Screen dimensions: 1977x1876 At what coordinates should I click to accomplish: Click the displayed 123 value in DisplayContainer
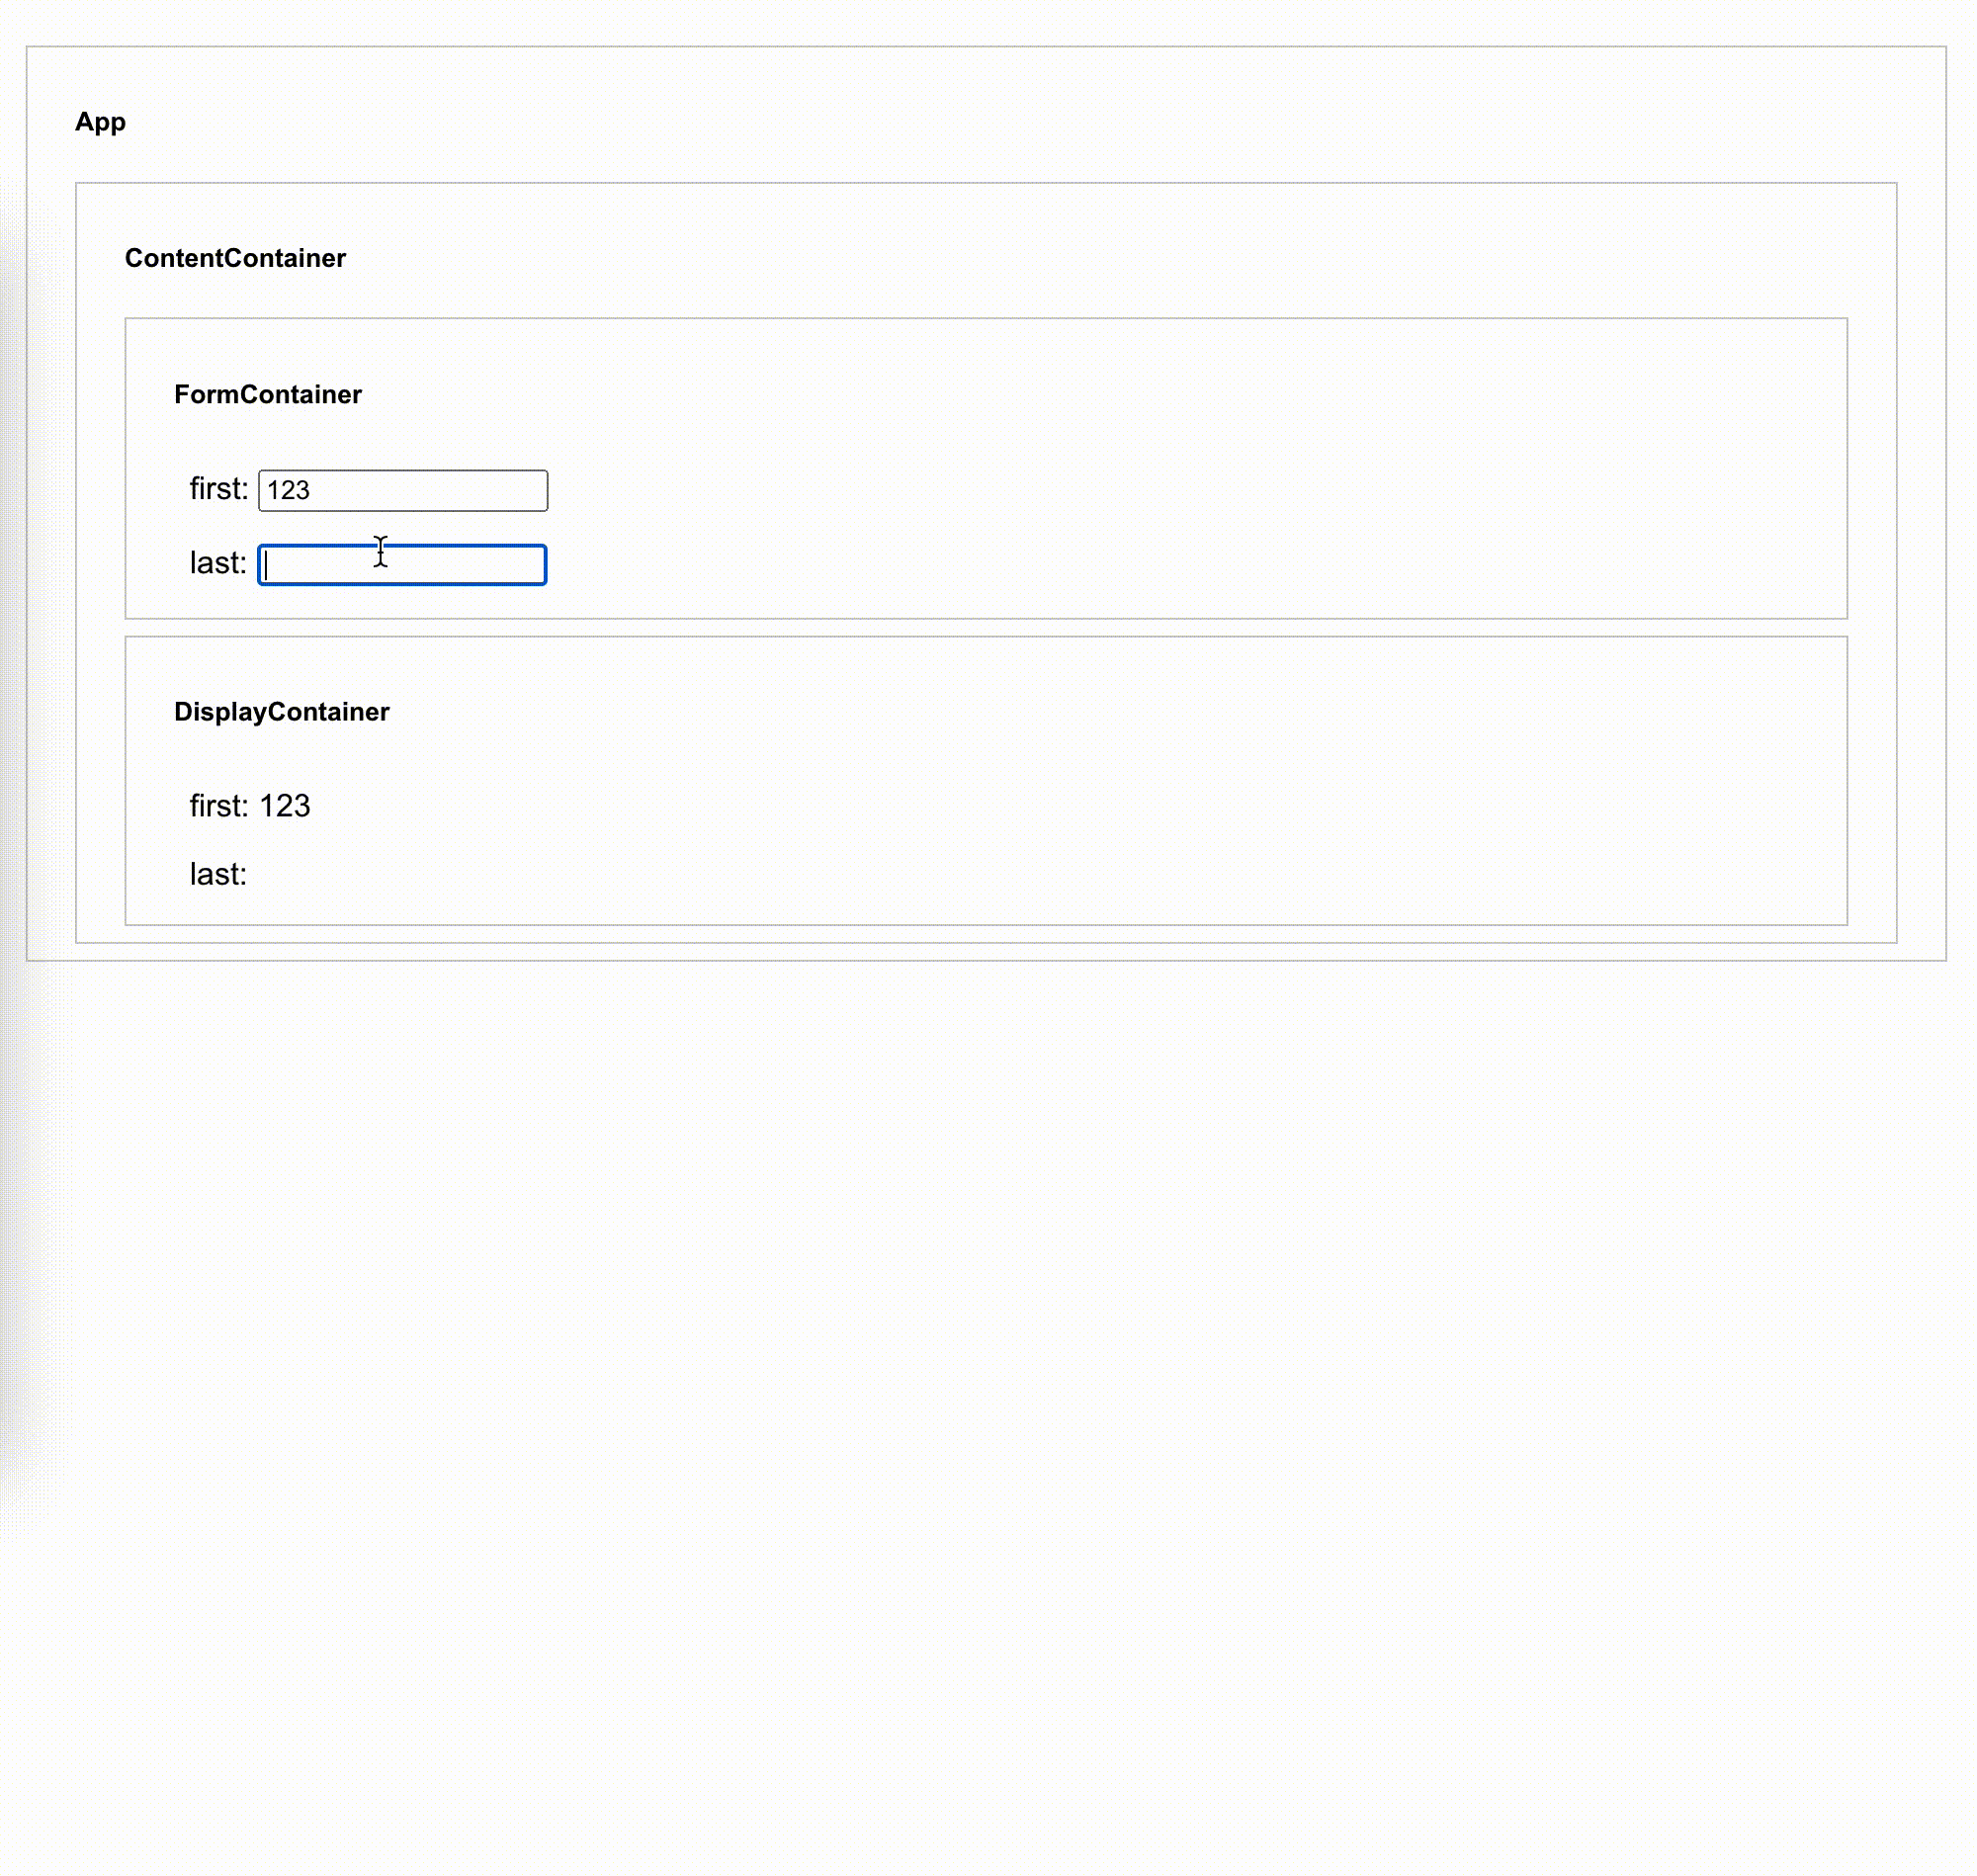click(x=285, y=805)
